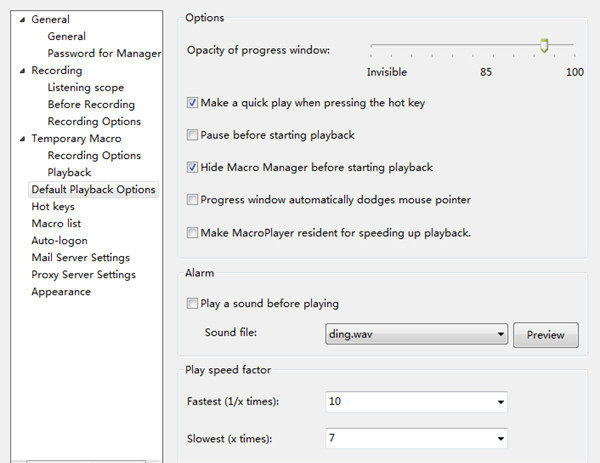Image resolution: width=600 pixels, height=463 pixels.
Task: Select Before Recording tree item
Action: (x=91, y=105)
